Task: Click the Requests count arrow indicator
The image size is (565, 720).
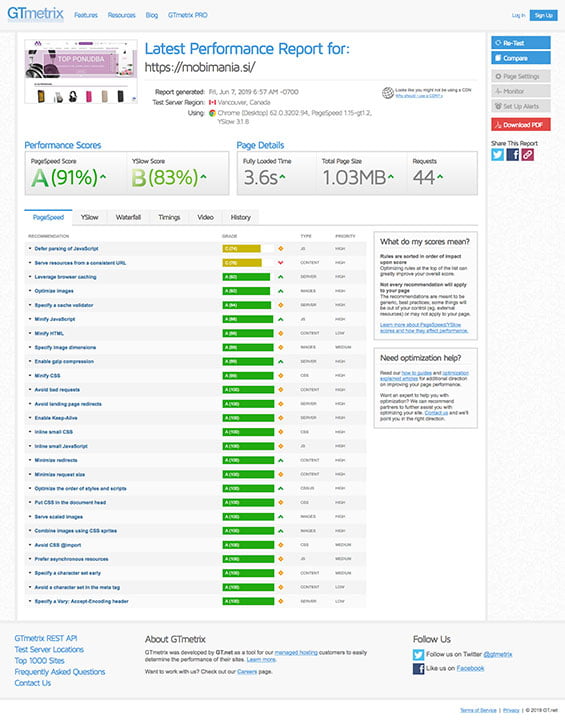Action: pos(440,176)
